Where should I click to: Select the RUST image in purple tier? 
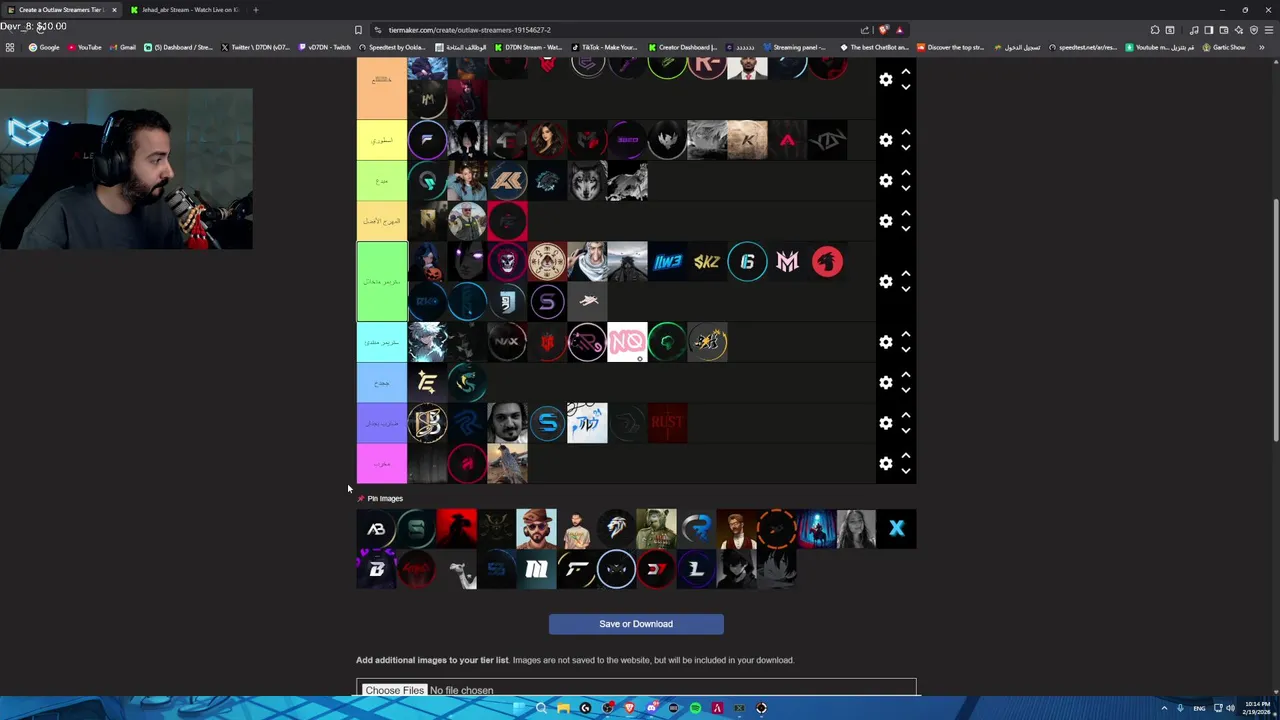(667, 423)
